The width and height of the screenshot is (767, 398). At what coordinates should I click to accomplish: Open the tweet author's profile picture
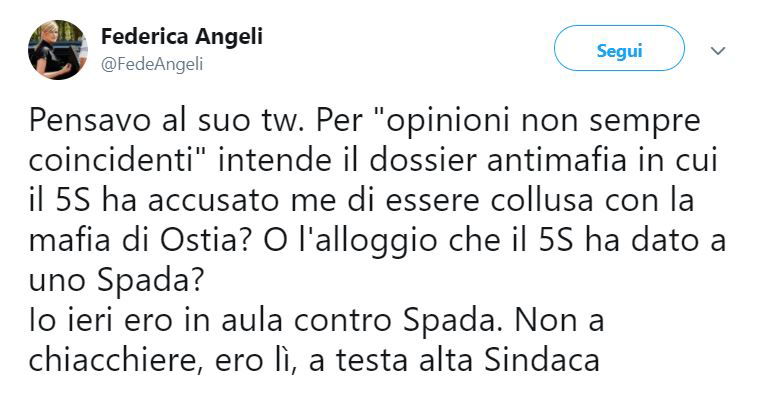(x=58, y=50)
